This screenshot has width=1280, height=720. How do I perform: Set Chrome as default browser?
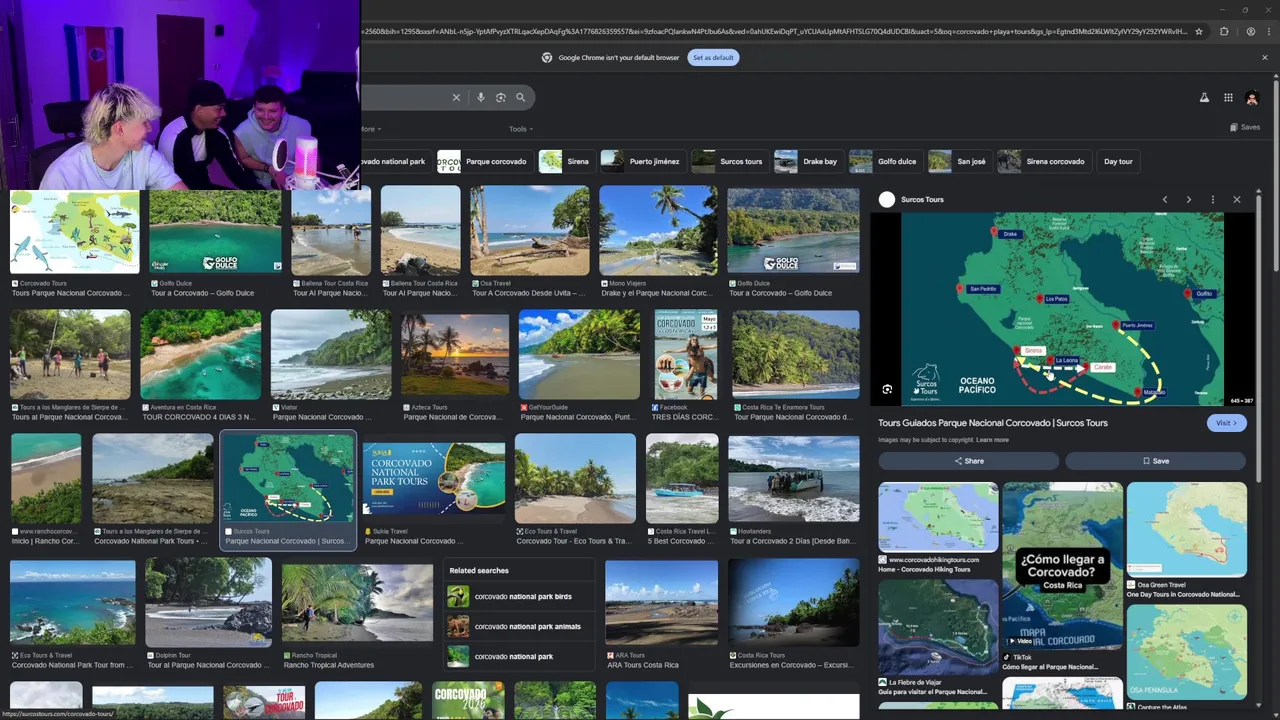(x=713, y=57)
